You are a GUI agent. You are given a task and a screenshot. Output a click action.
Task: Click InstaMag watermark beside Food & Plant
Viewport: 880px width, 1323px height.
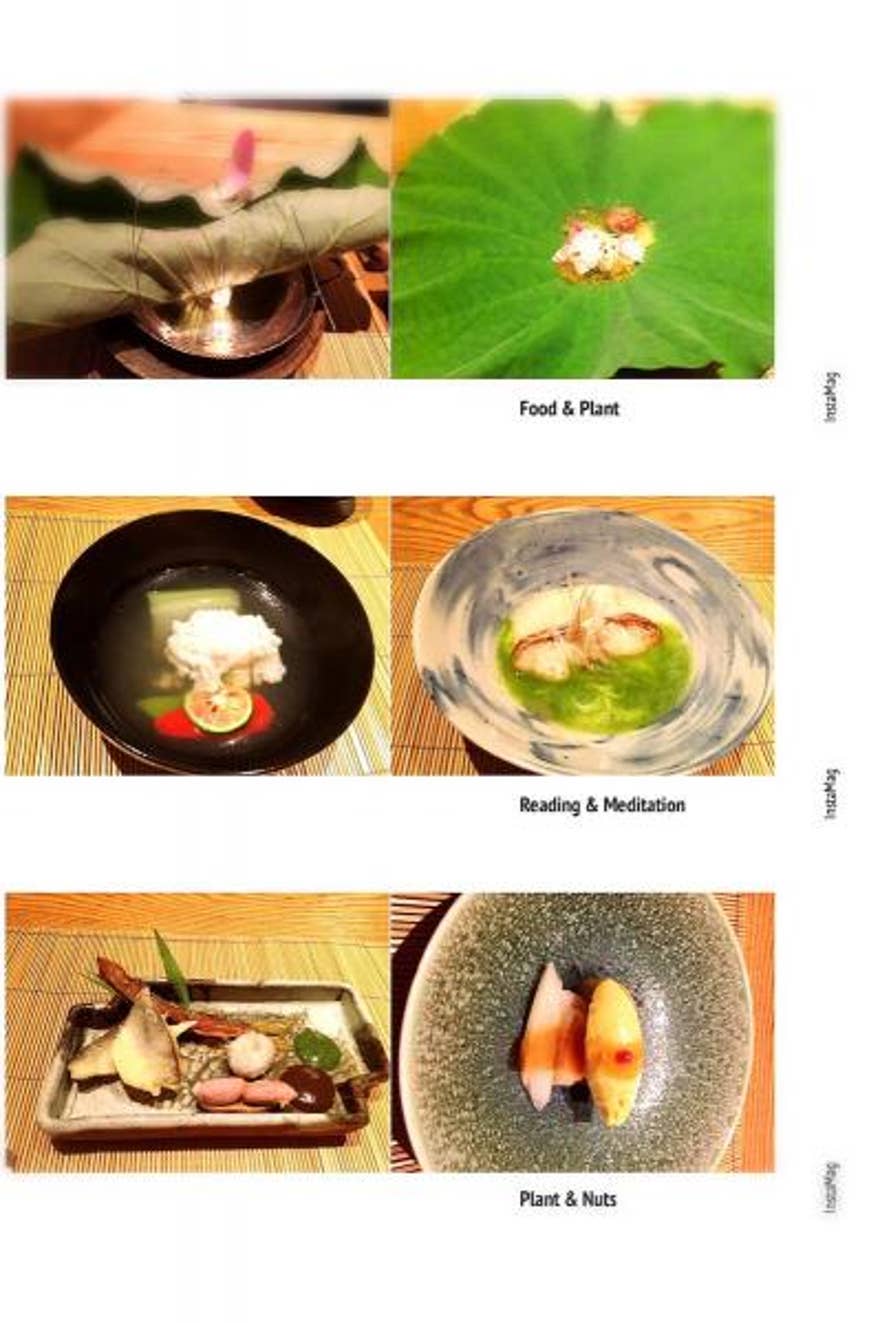(x=831, y=397)
